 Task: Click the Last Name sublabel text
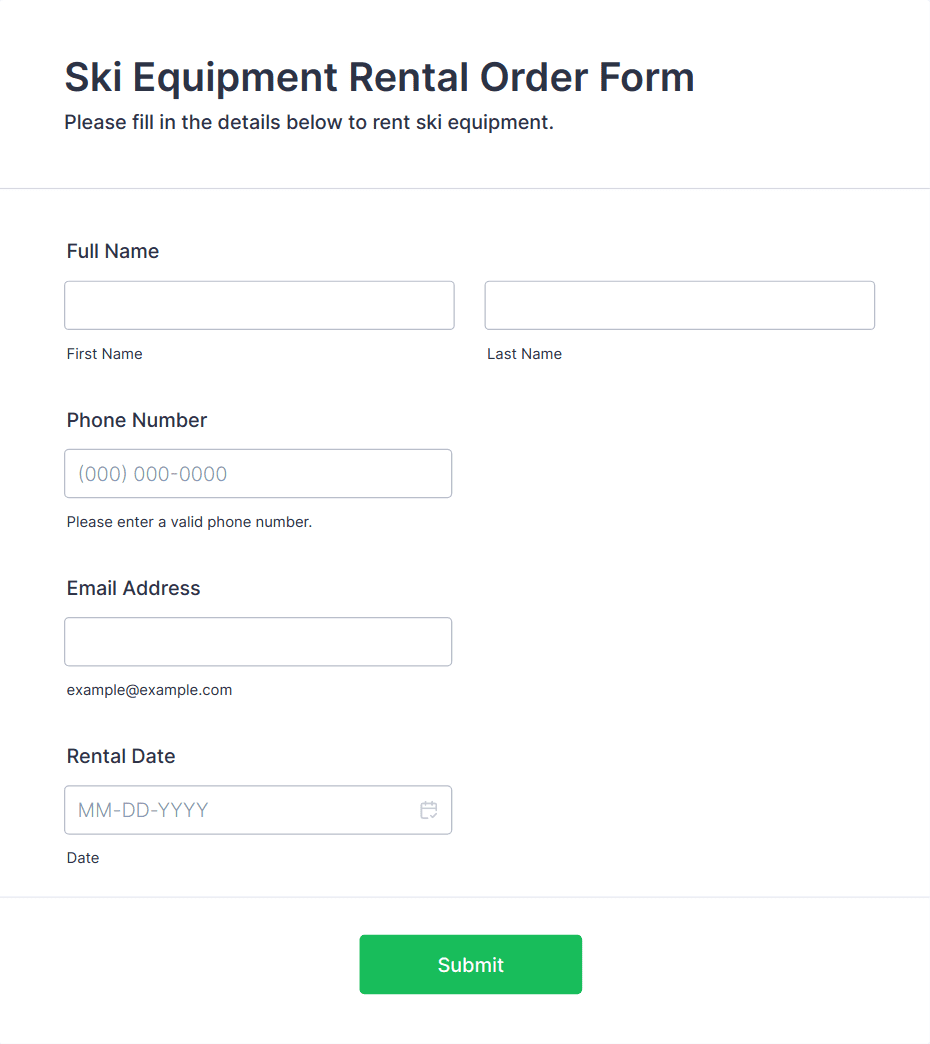524,354
